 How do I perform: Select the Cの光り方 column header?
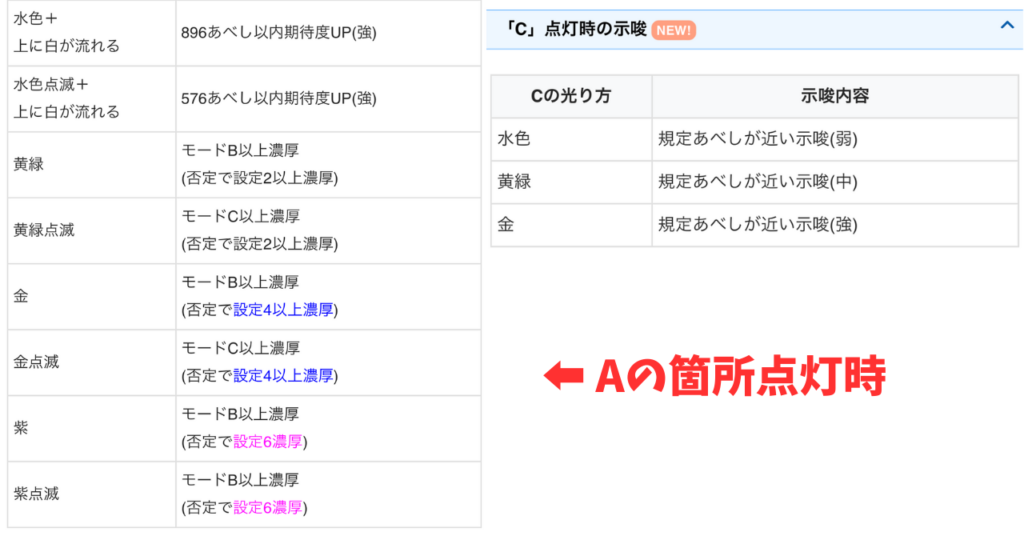coord(571,96)
